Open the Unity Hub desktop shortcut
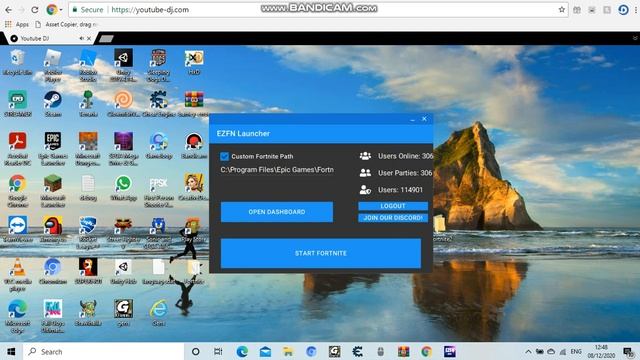This screenshot has width=640, height=360. [123, 271]
